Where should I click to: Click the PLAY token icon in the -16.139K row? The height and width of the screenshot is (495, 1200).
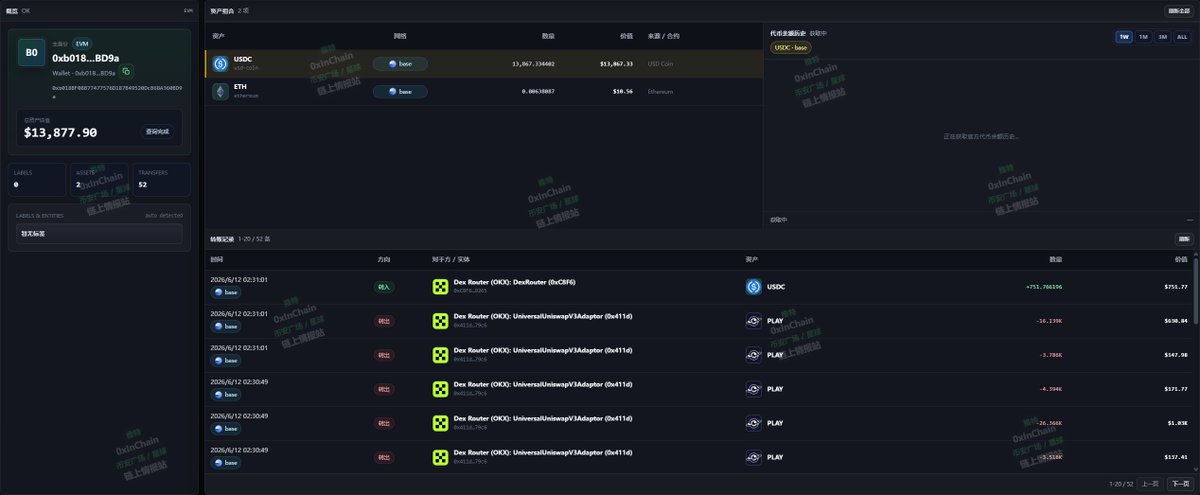754,321
